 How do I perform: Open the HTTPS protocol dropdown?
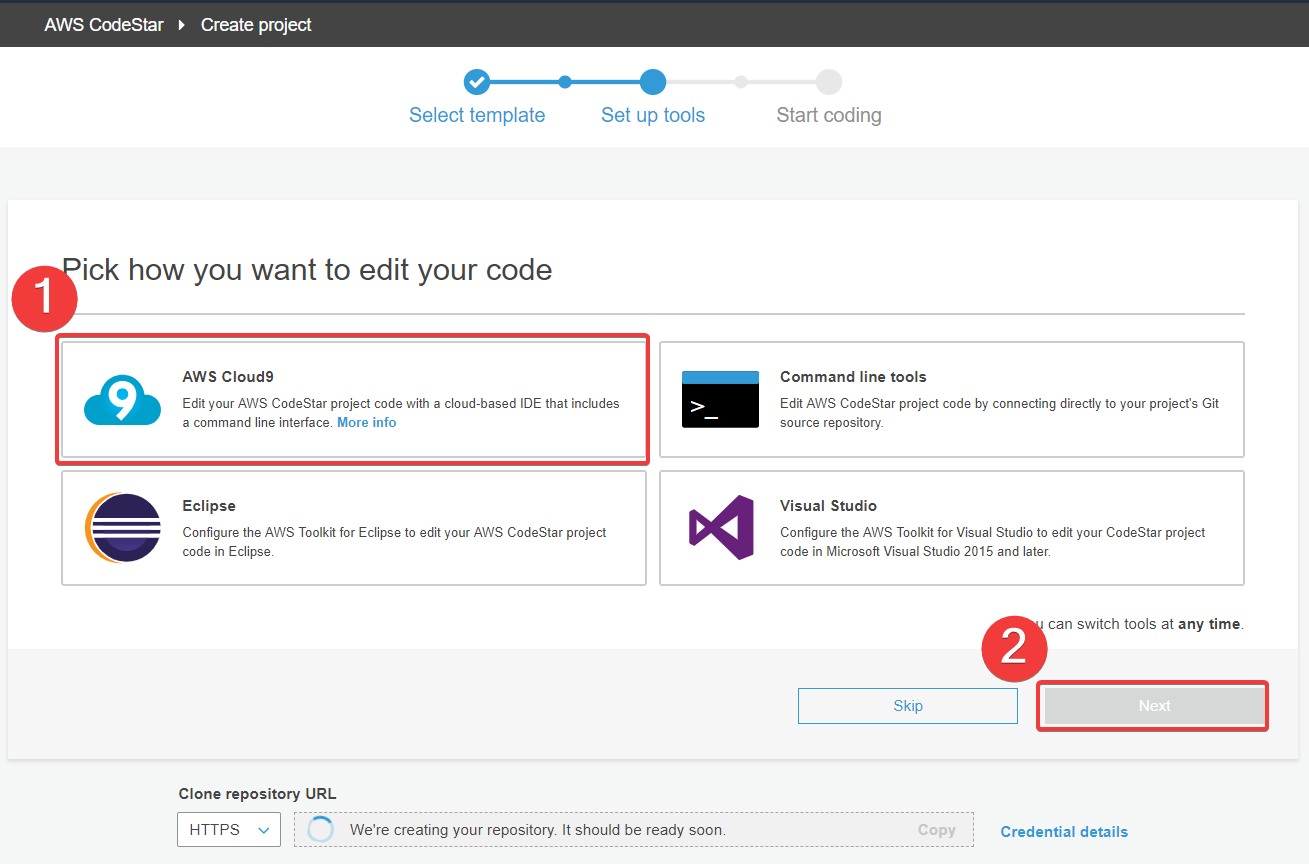click(x=229, y=830)
